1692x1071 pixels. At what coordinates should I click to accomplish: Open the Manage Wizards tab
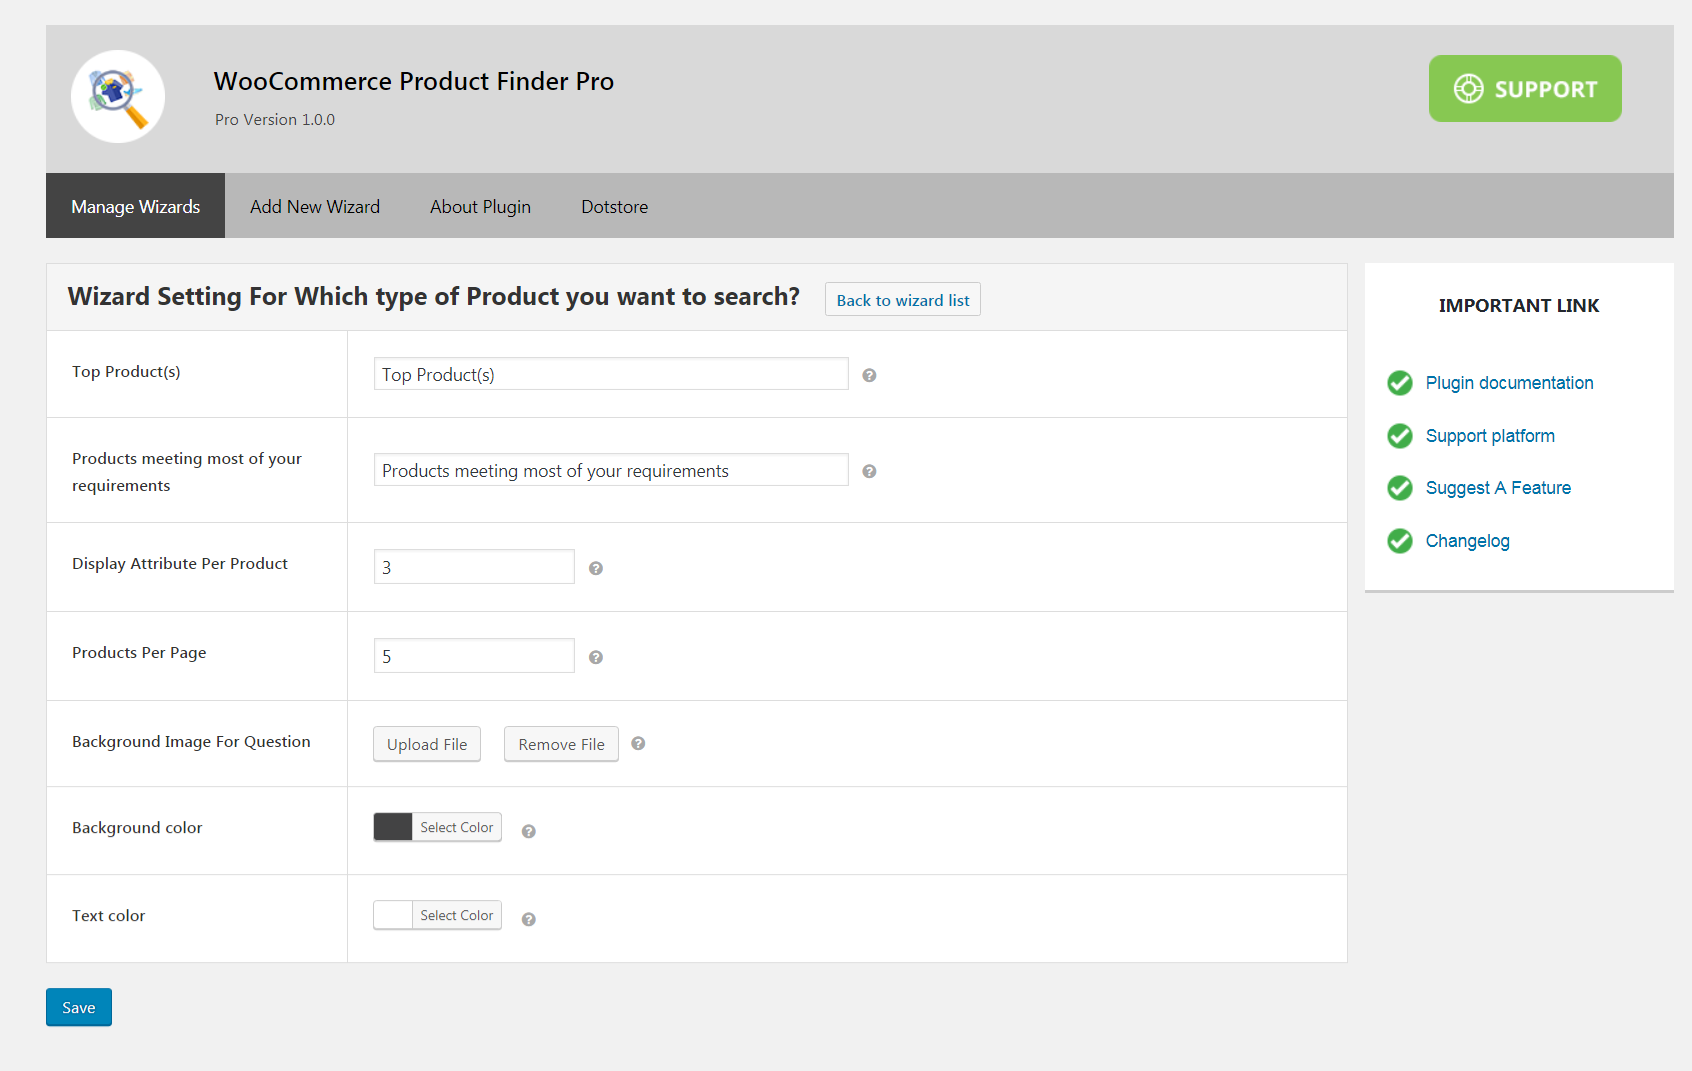136,206
